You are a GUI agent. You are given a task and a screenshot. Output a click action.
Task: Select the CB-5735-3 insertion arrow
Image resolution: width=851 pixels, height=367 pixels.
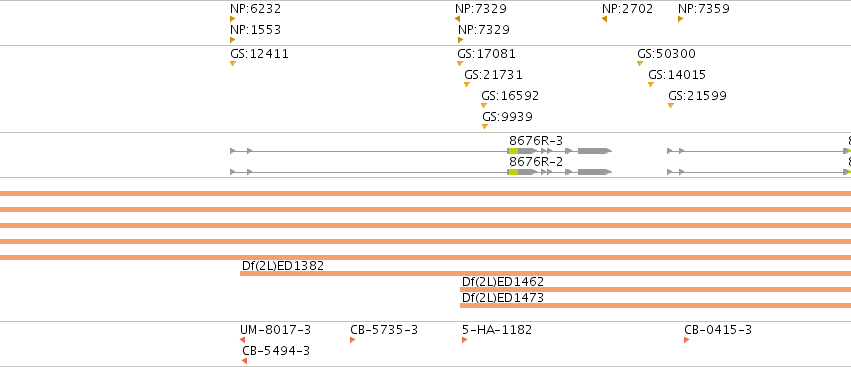(x=353, y=340)
